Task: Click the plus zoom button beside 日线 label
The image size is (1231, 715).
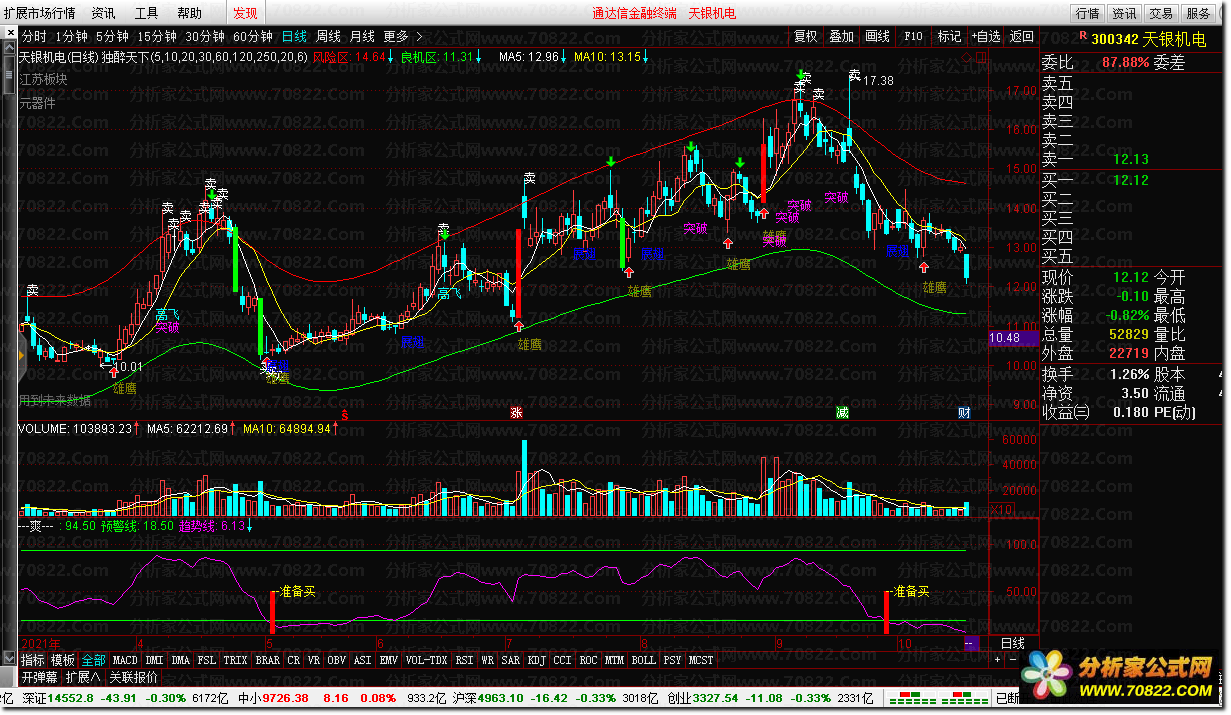Action: (x=997, y=660)
